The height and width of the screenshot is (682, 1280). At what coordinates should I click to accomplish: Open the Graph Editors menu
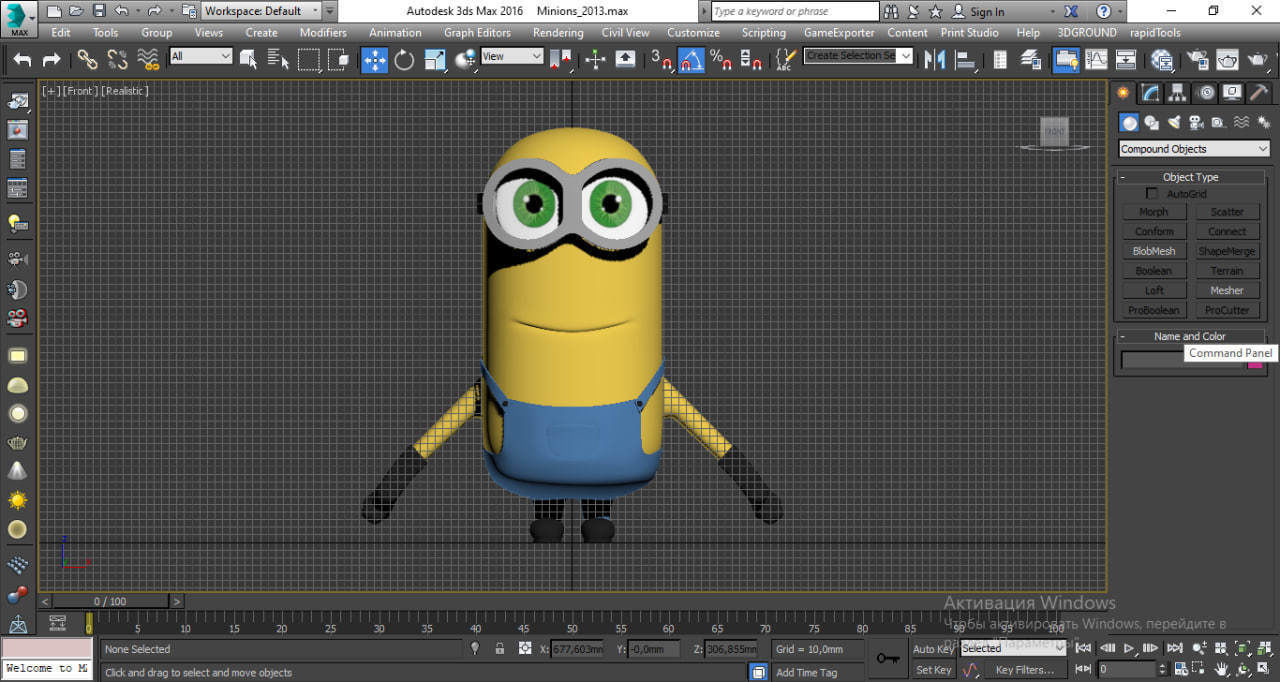(477, 32)
